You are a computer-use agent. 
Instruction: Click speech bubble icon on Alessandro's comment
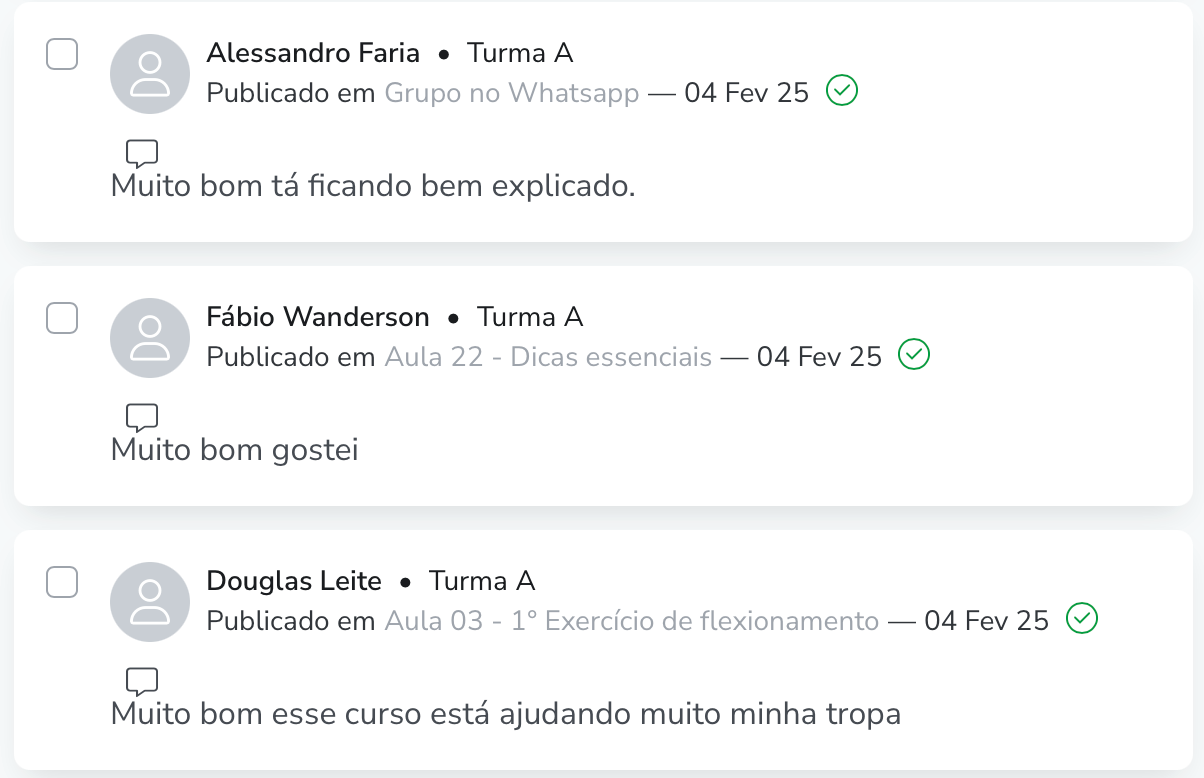(142, 154)
